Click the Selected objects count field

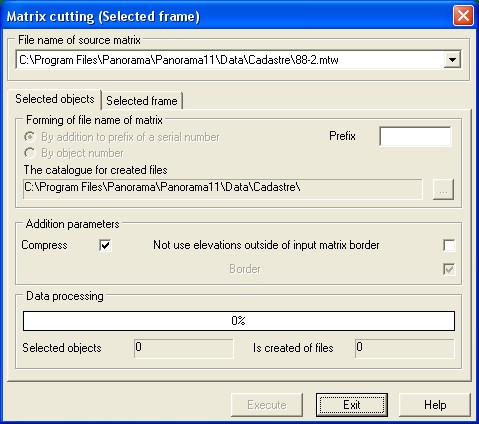184,349
